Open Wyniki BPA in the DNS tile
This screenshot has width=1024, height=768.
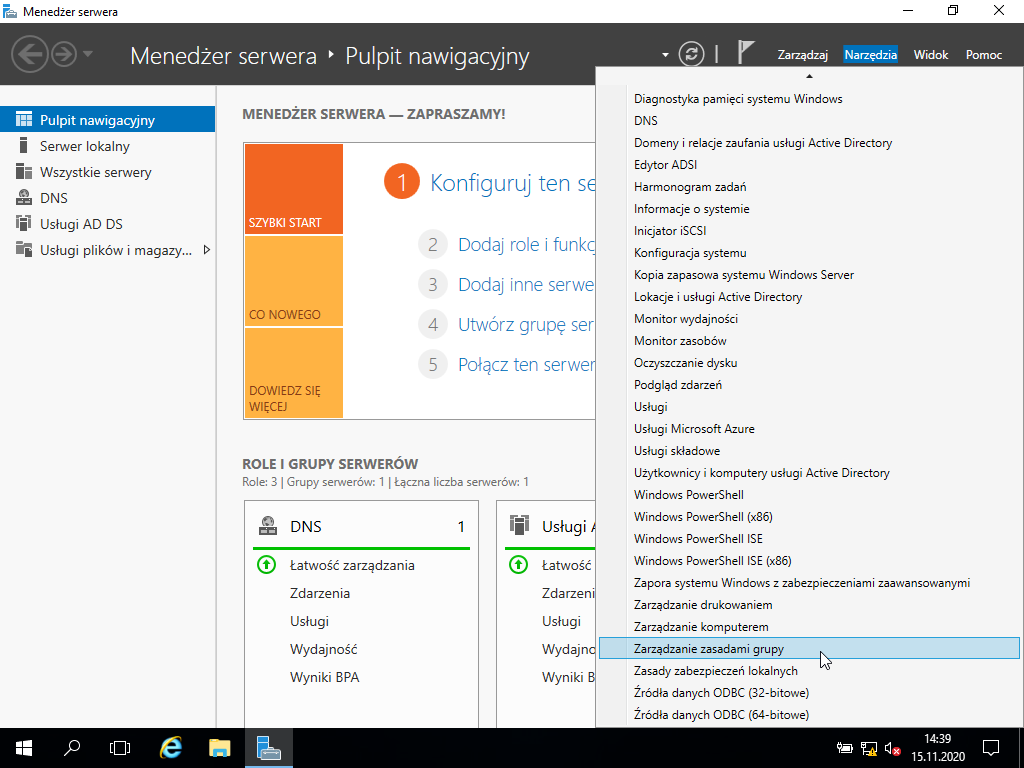point(325,677)
